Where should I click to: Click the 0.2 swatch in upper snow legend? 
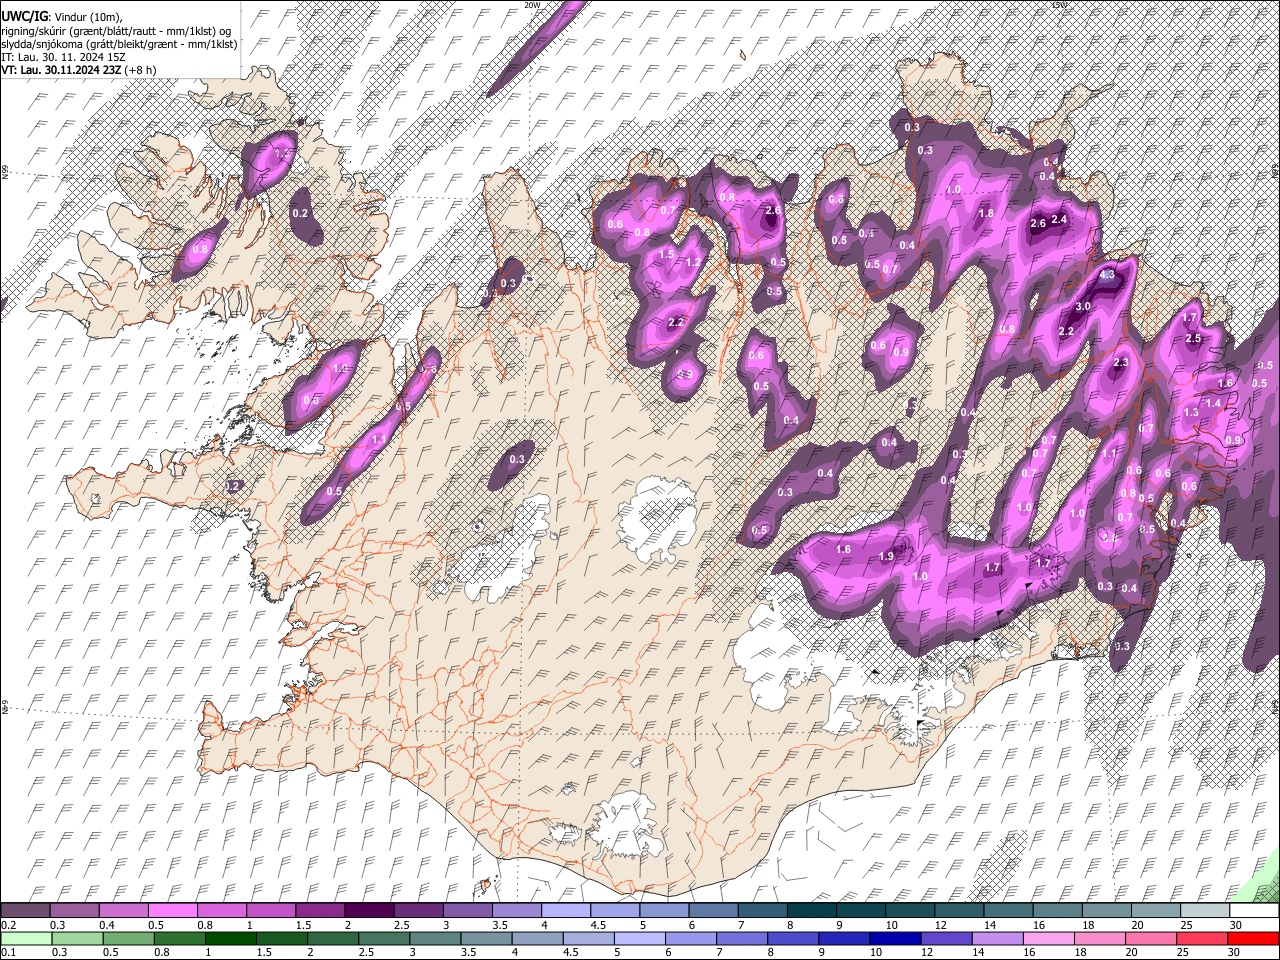[x=25, y=911]
